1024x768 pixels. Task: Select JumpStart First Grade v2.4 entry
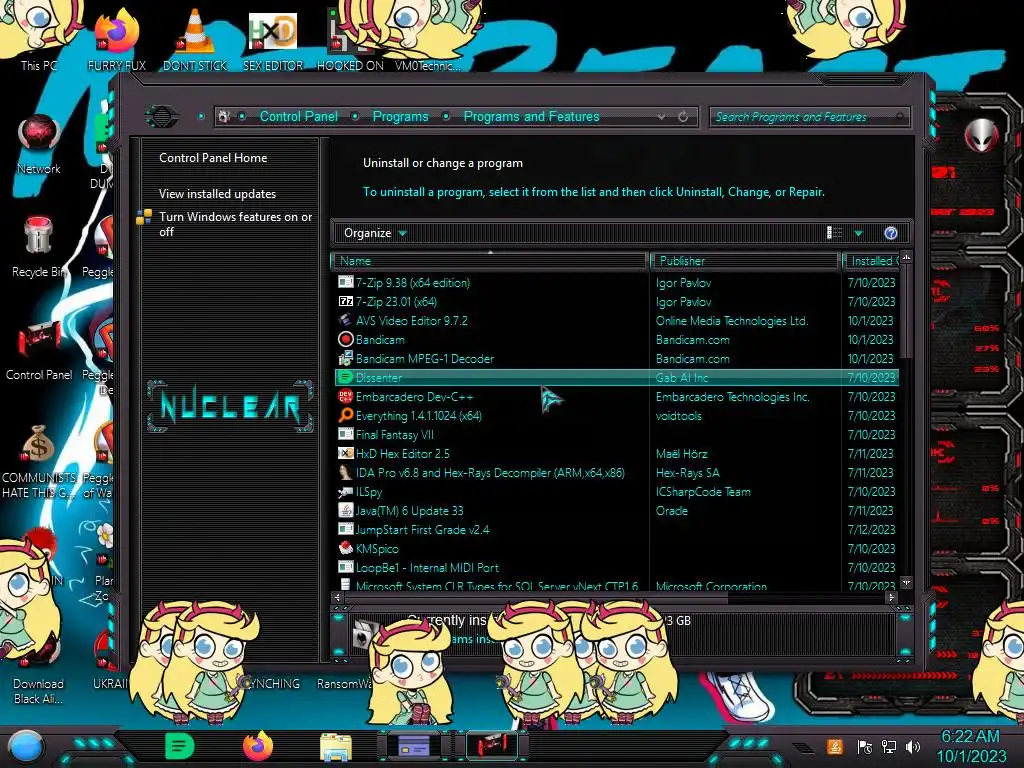(617, 530)
